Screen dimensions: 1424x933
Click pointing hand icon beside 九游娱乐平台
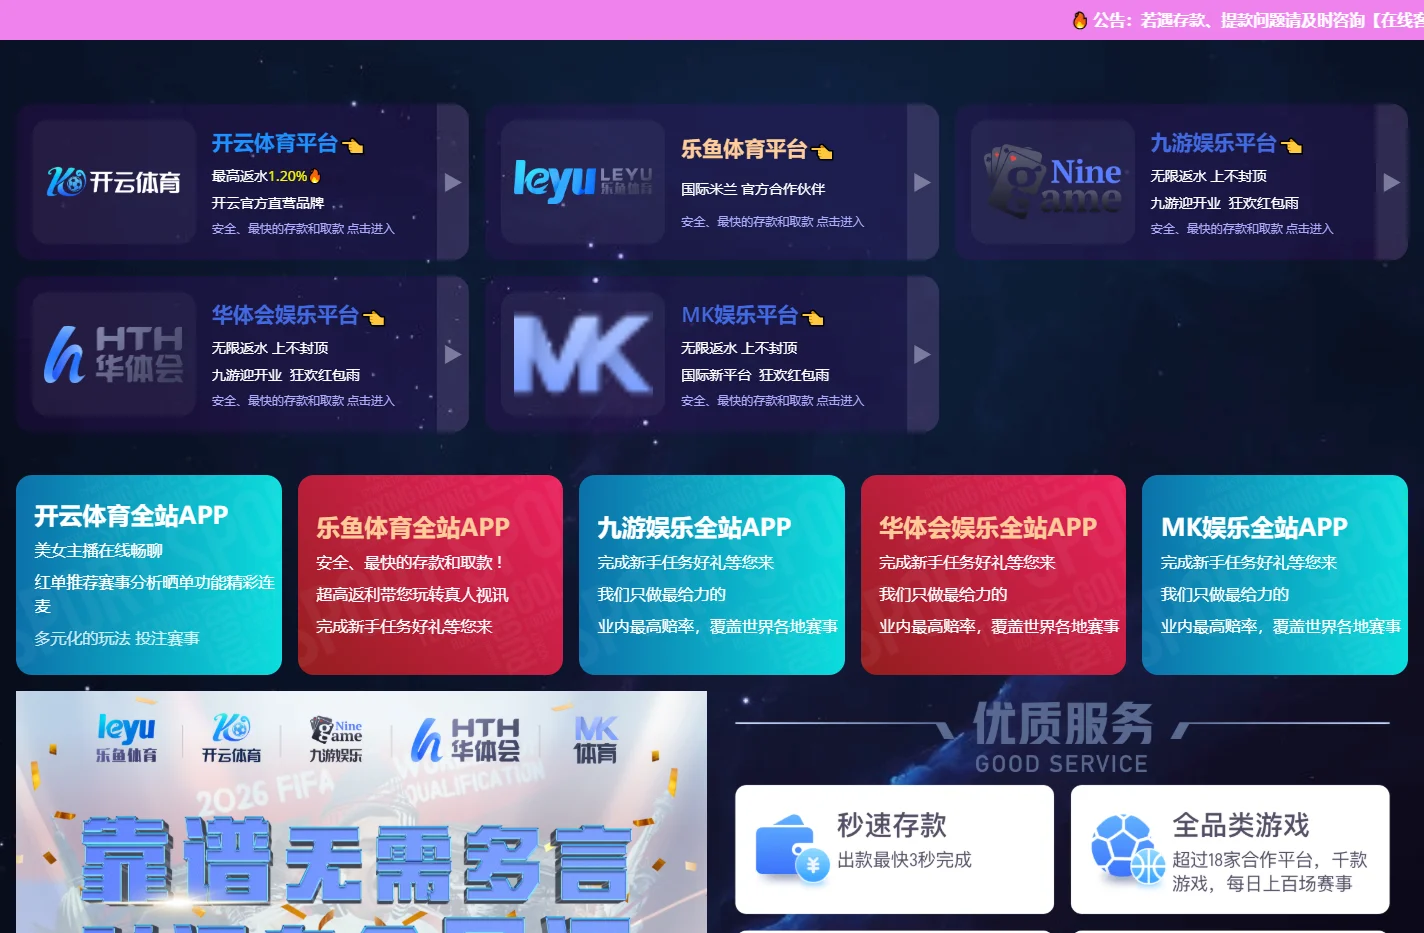click(x=1292, y=146)
